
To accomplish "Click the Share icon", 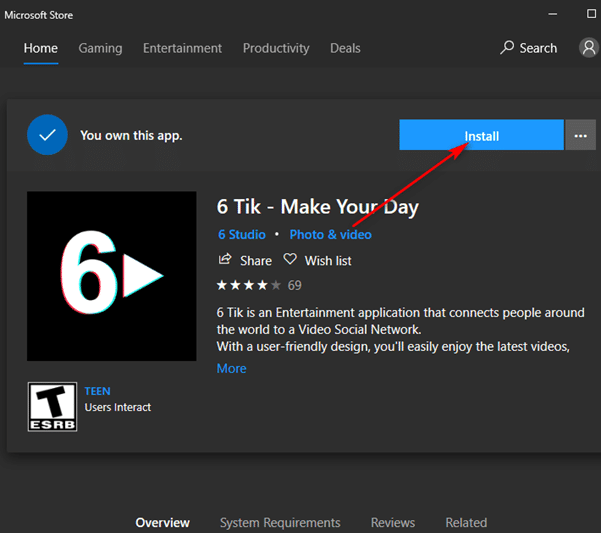I will click(x=225, y=259).
